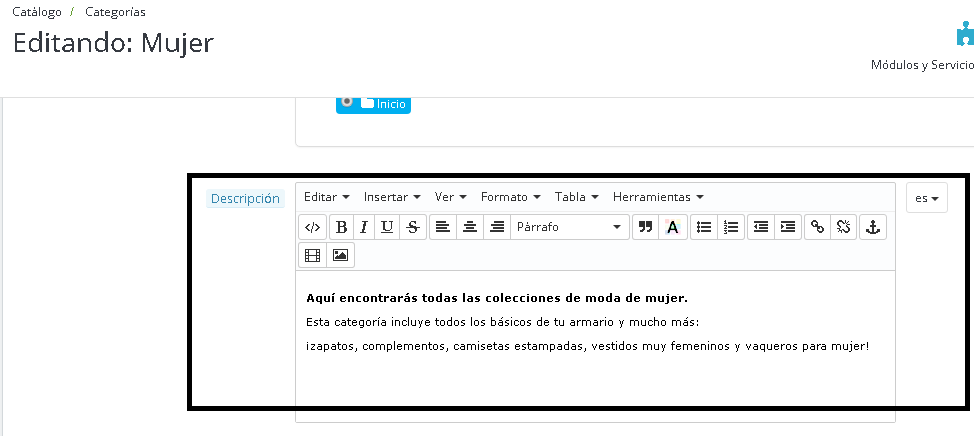Open the source code editor icon
The width and height of the screenshot is (974, 436).
coord(312,227)
